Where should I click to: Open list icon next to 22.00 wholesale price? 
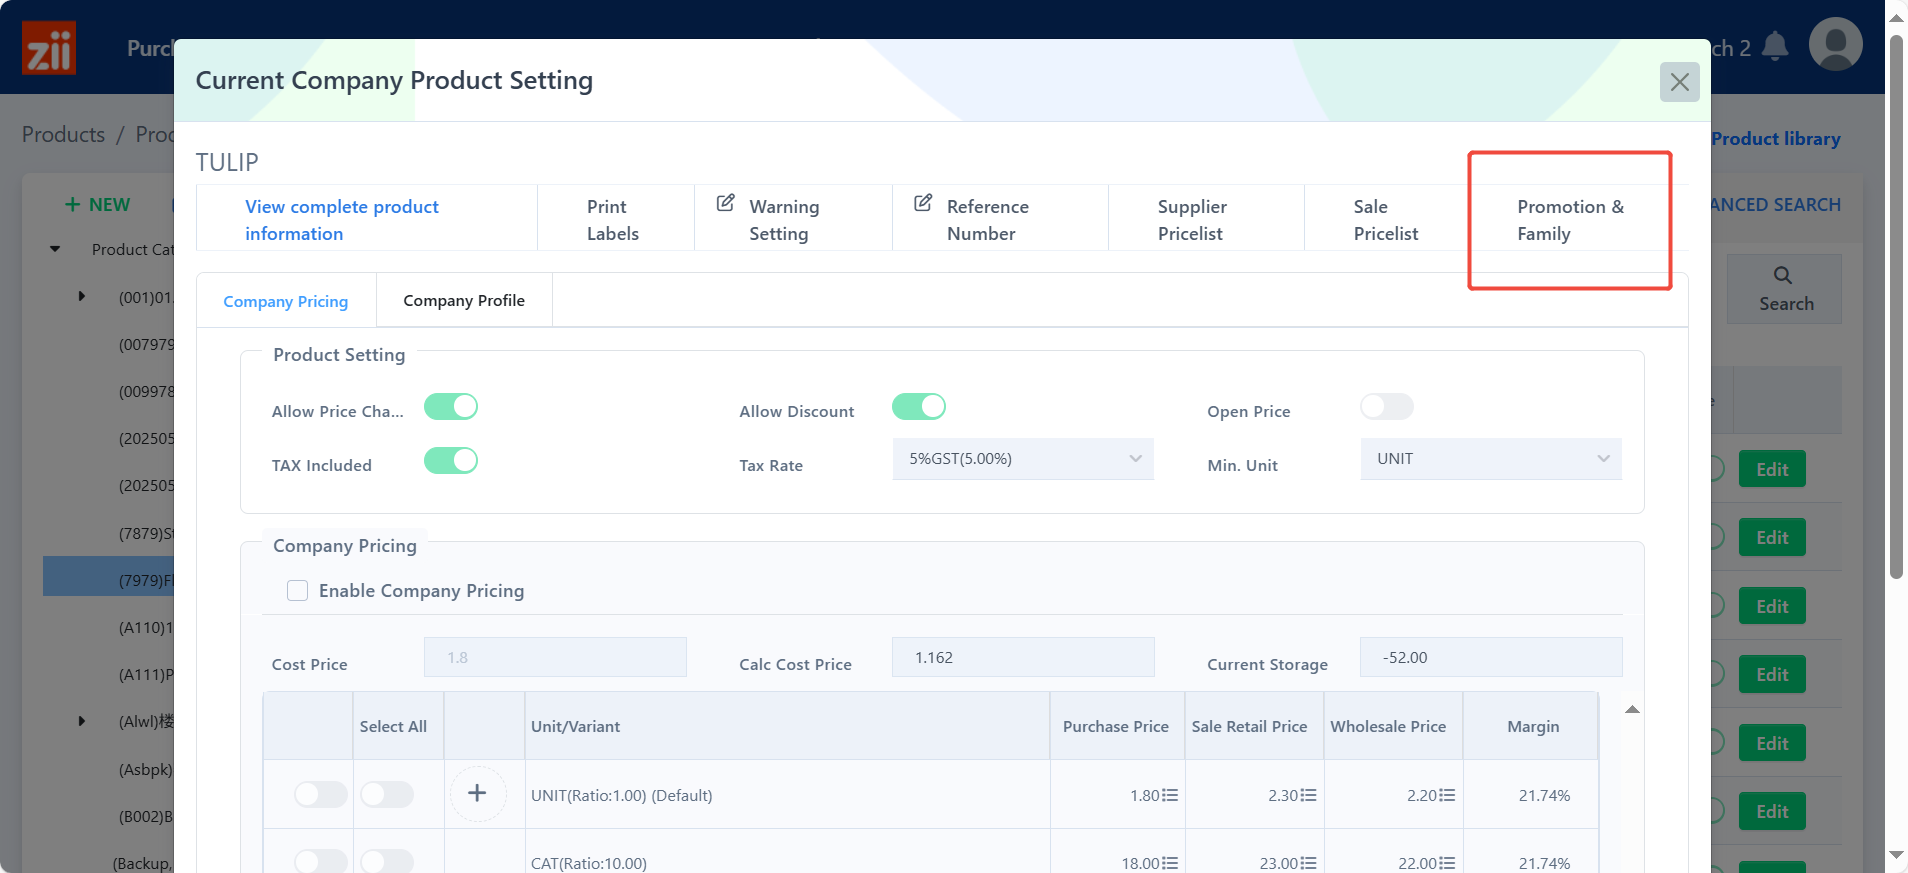click(x=1447, y=863)
